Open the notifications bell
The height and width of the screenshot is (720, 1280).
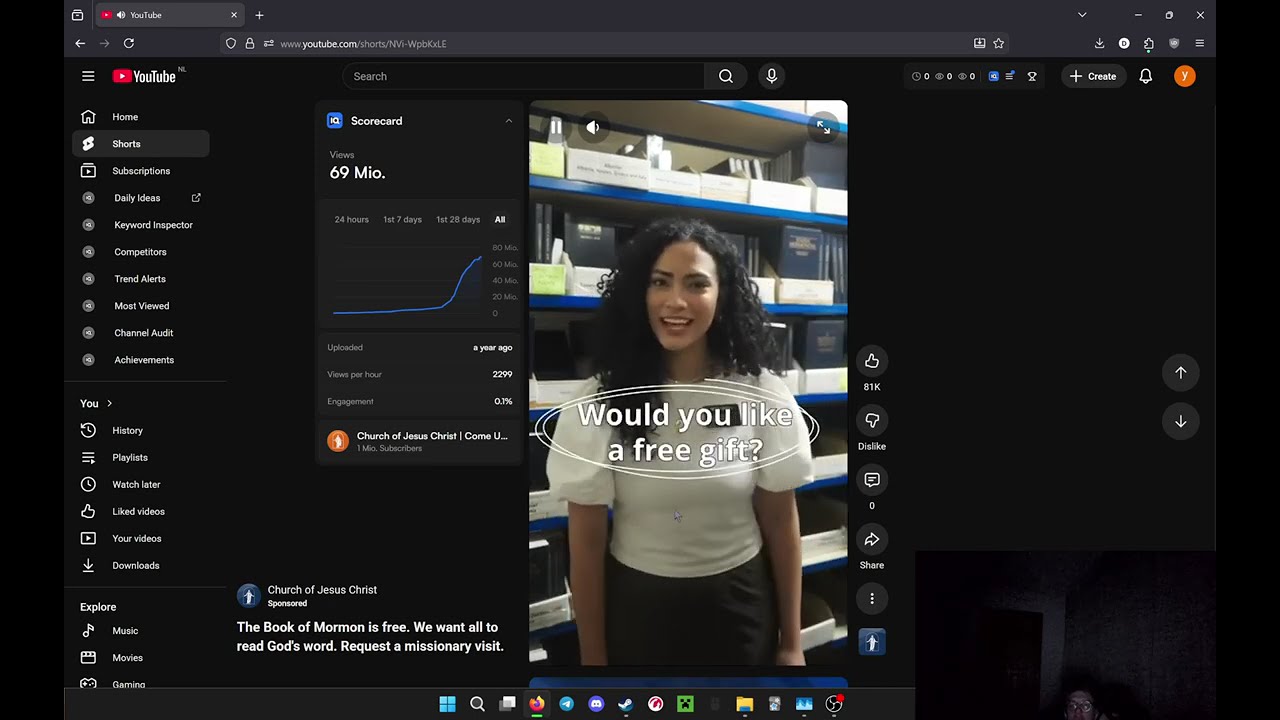pyautogui.click(x=1146, y=76)
